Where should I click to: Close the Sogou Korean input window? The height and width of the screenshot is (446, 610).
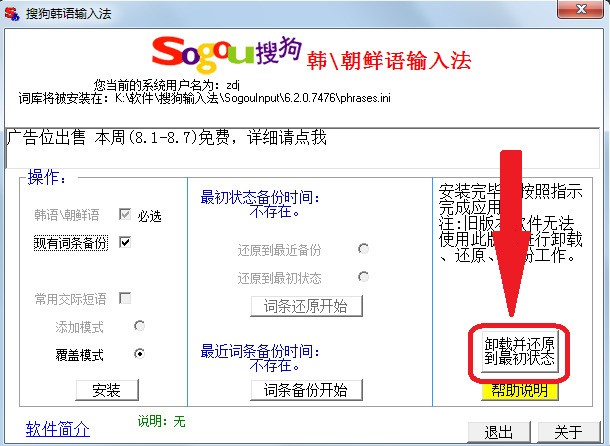[581, 9]
